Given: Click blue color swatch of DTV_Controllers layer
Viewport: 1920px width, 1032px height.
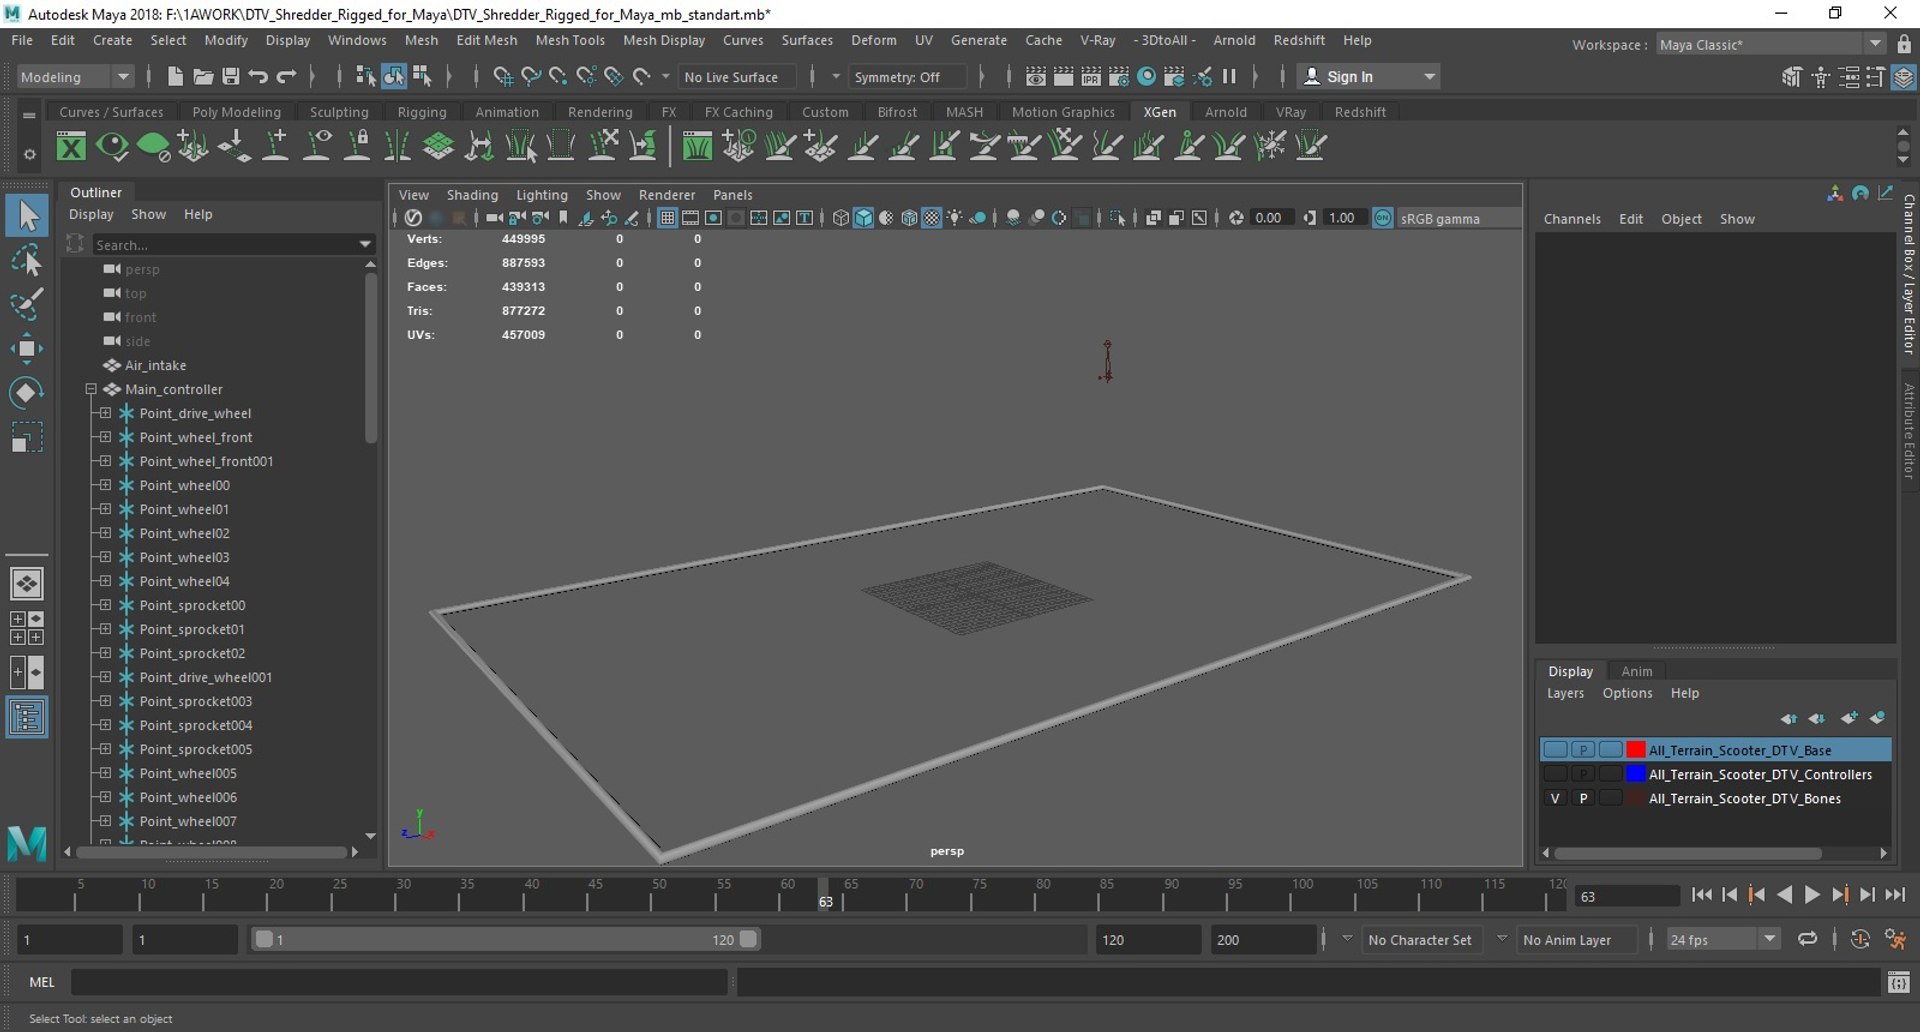Looking at the screenshot, I should point(1636,774).
